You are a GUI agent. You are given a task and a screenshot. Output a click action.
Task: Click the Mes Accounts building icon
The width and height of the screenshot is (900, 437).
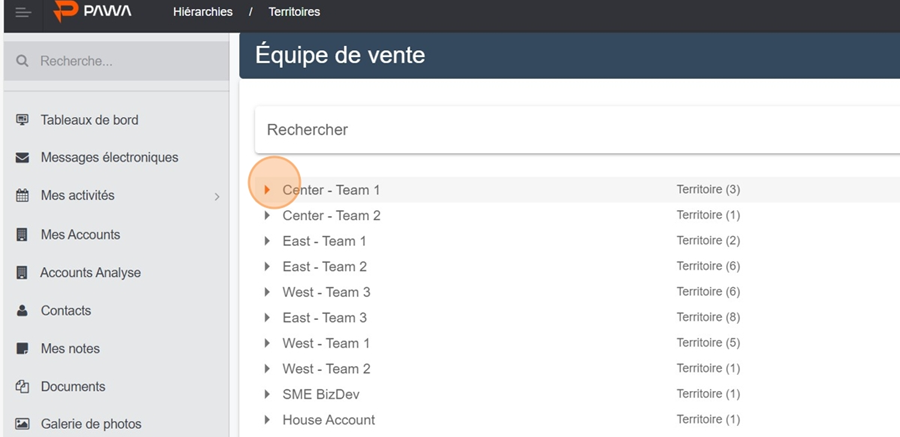tap(22, 234)
